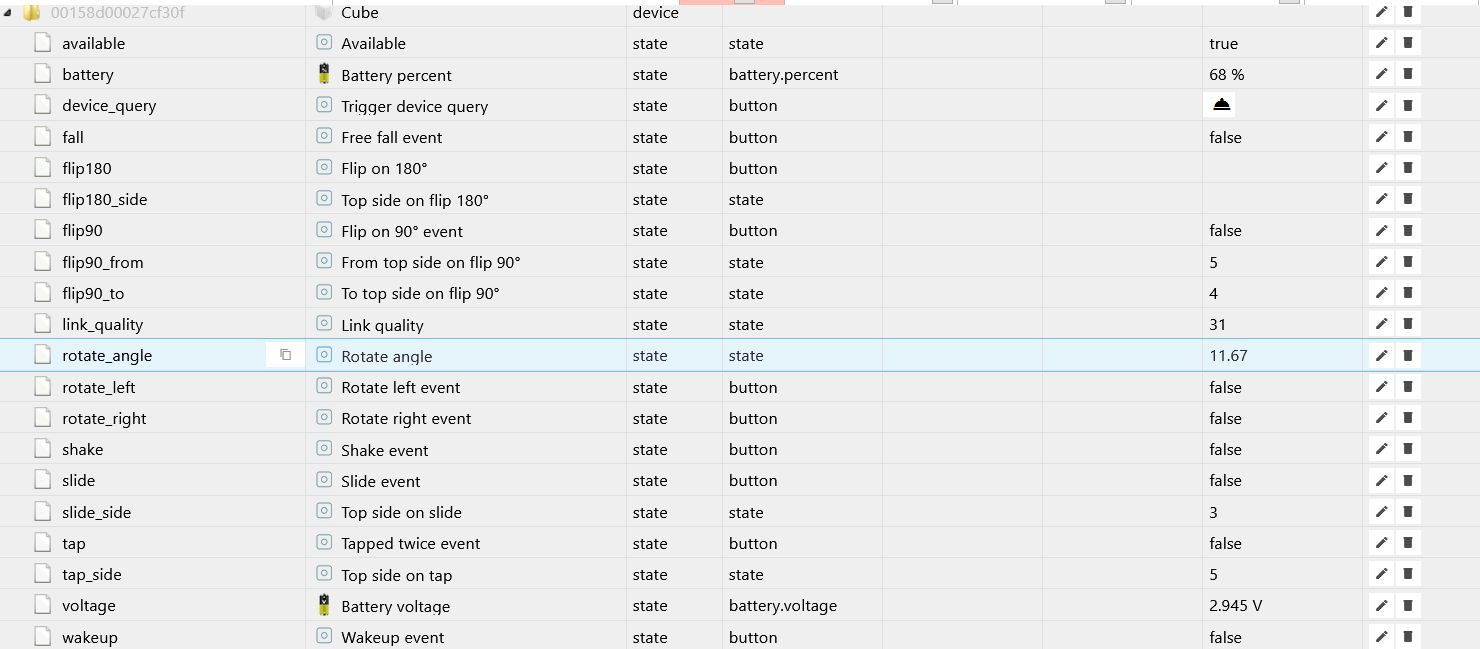
Task: Edit the battery object with pencil icon
Action: (x=1381, y=74)
